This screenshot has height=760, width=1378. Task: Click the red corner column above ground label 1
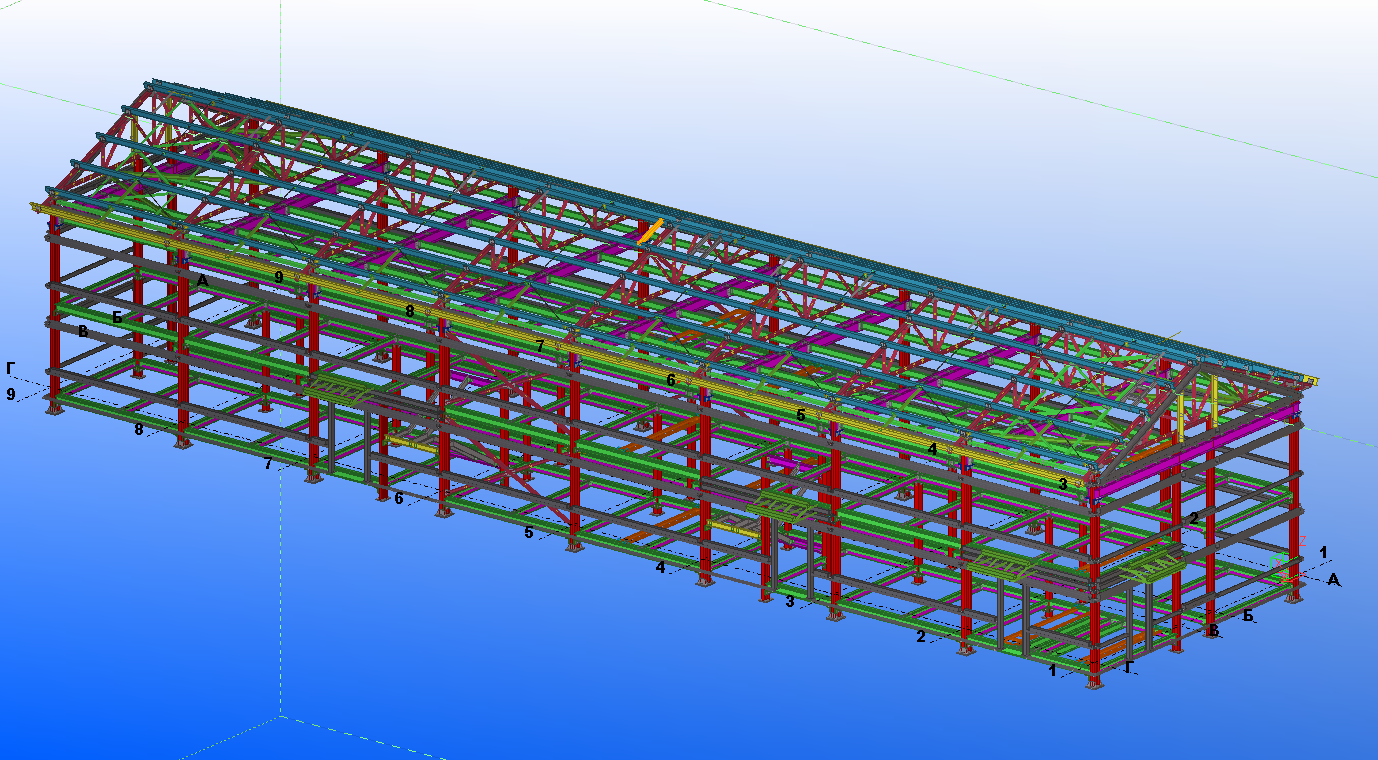coord(1093,600)
